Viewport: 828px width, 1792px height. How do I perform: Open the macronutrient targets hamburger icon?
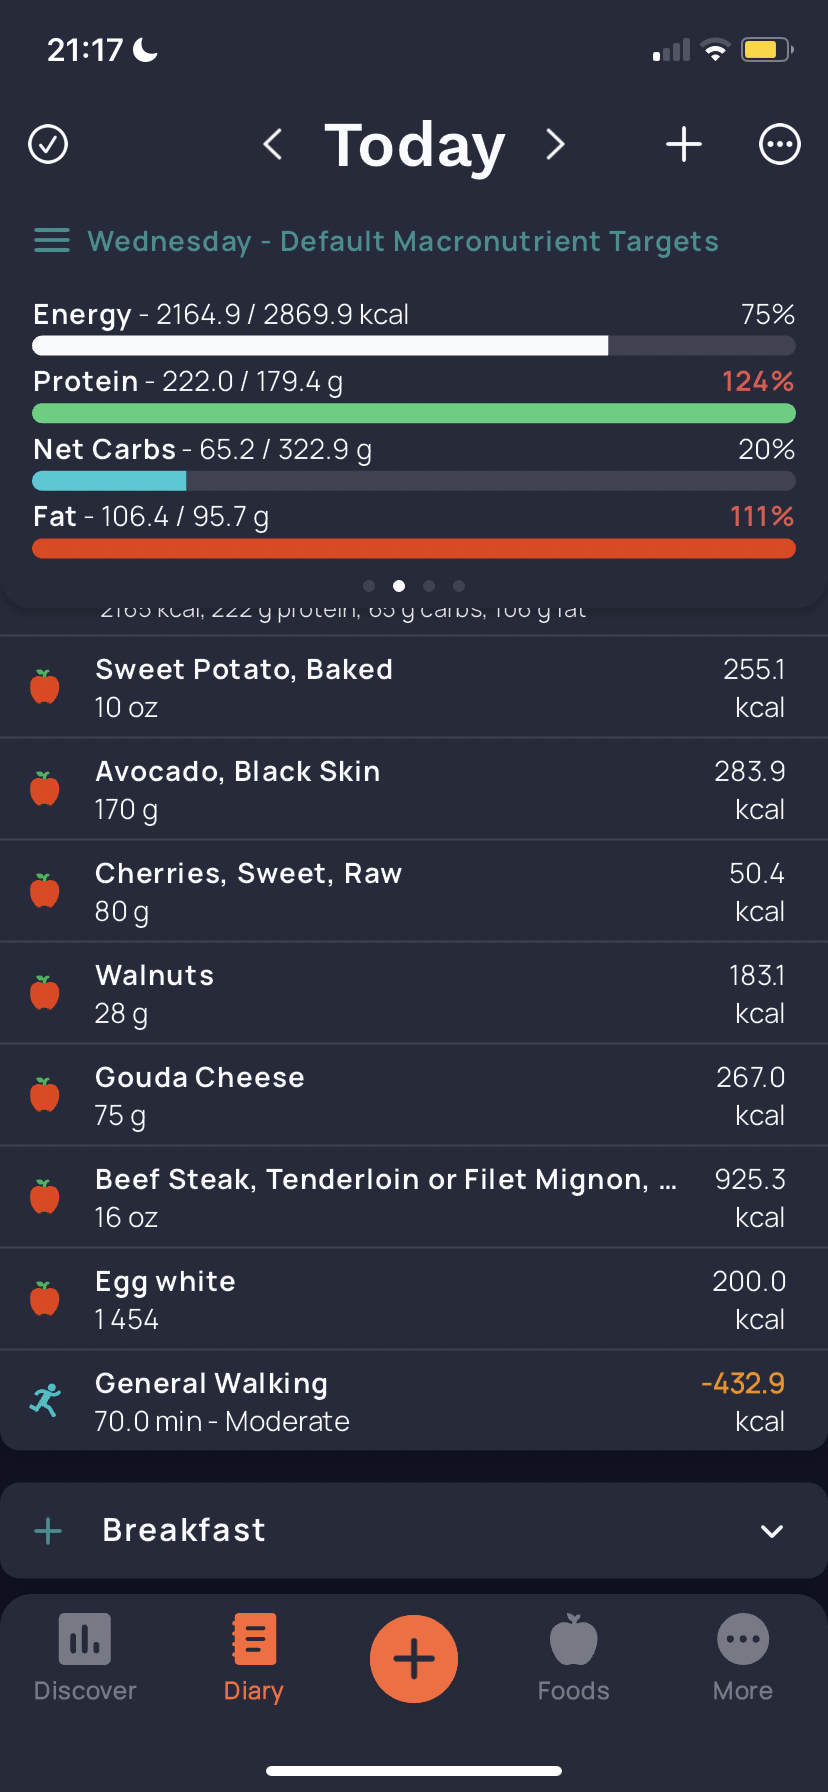pyautogui.click(x=52, y=241)
